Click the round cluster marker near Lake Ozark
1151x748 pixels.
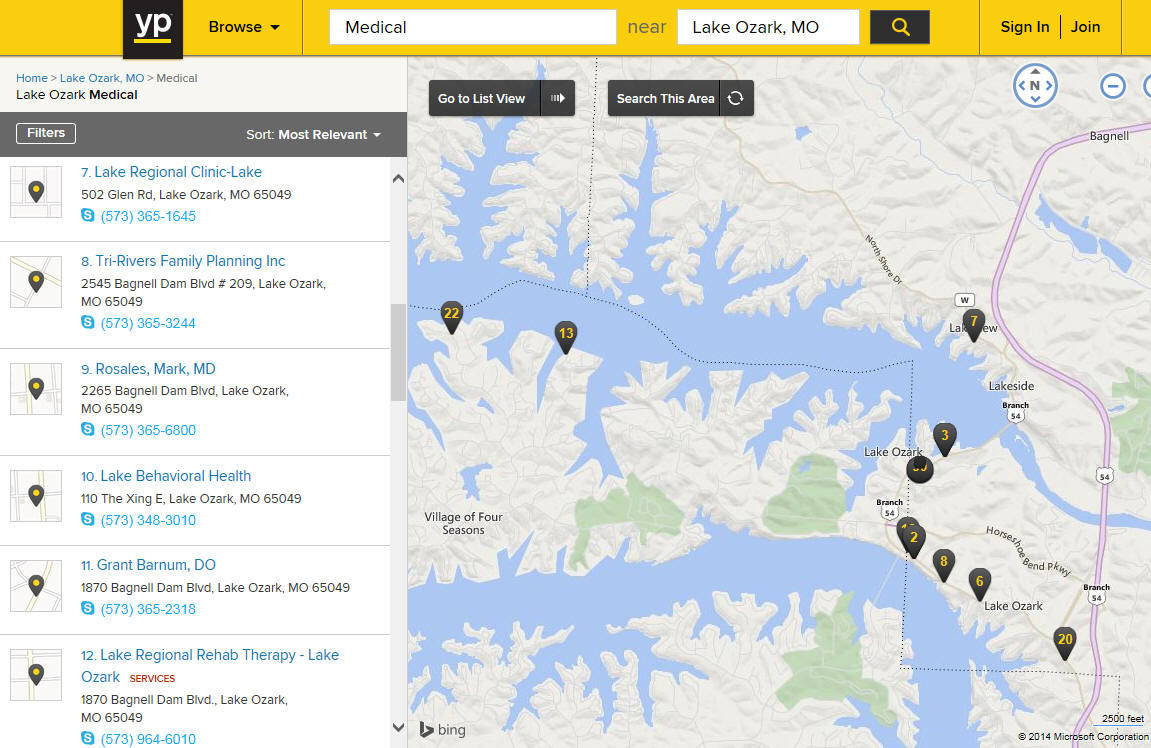point(920,468)
